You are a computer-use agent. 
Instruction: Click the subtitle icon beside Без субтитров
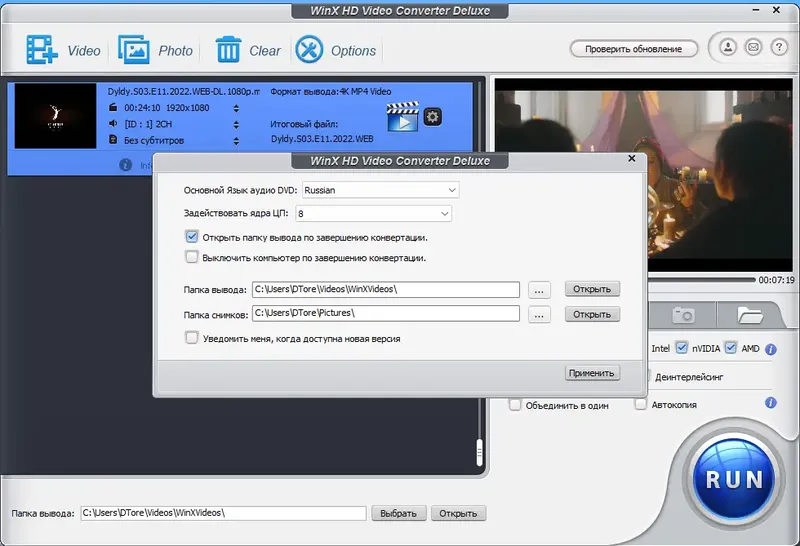point(113,139)
